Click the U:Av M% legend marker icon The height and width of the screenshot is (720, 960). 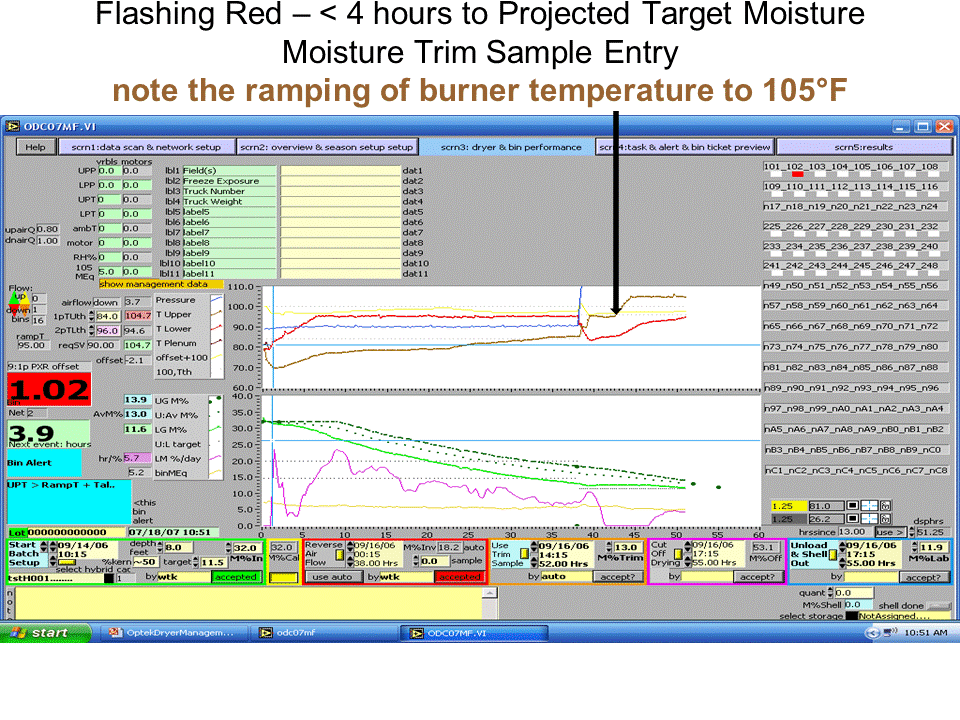[x=215, y=415]
